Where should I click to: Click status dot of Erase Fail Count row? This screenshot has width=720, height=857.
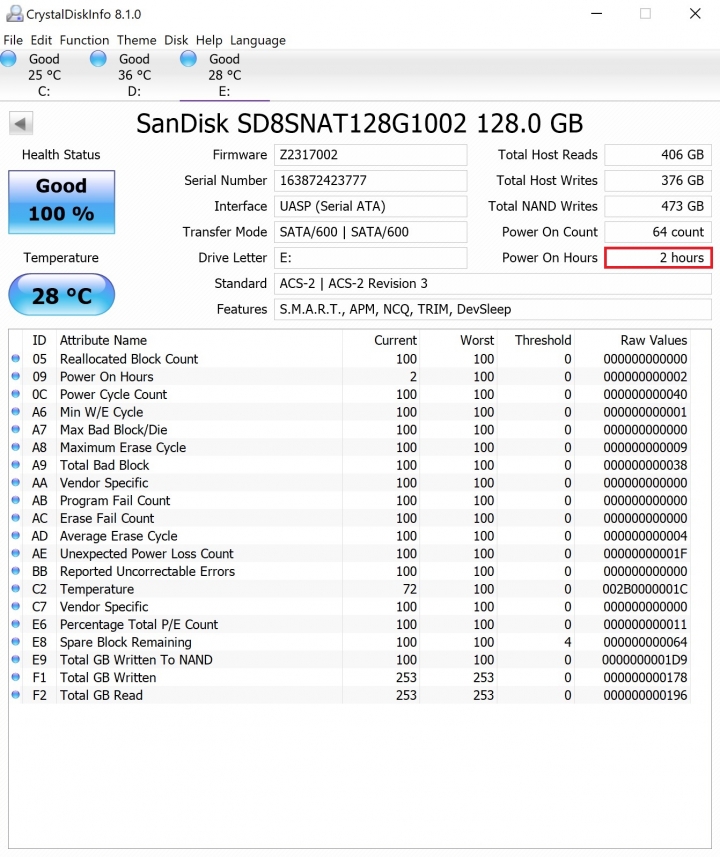coord(15,518)
